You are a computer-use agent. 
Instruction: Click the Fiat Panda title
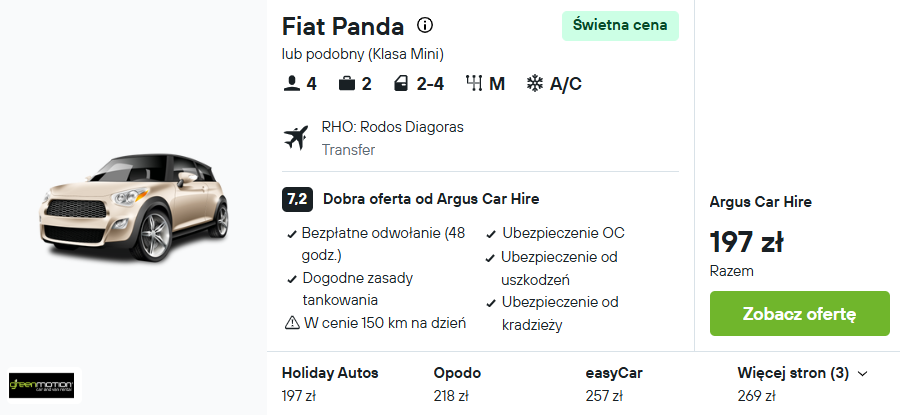pos(343,26)
